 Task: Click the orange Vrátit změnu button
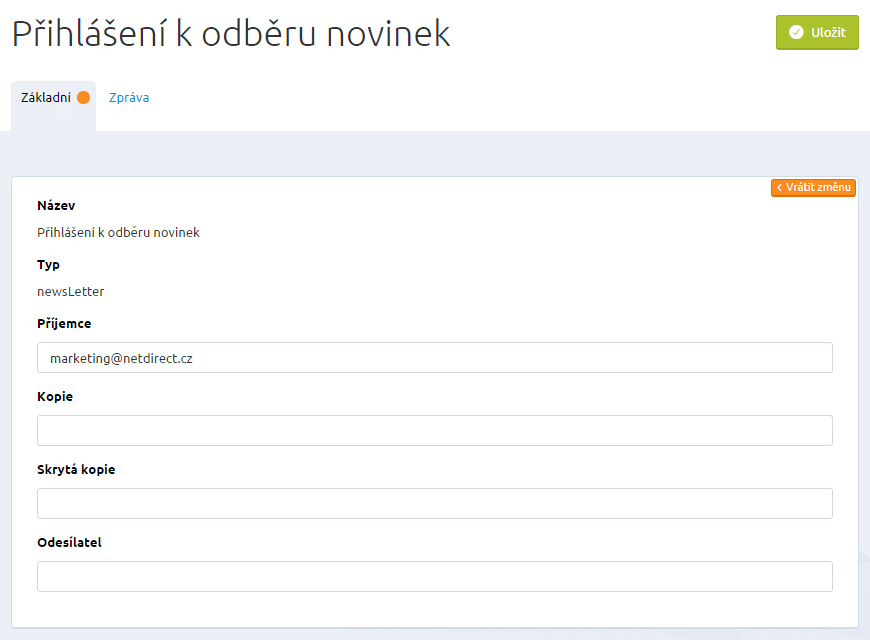[x=813, y=188]
